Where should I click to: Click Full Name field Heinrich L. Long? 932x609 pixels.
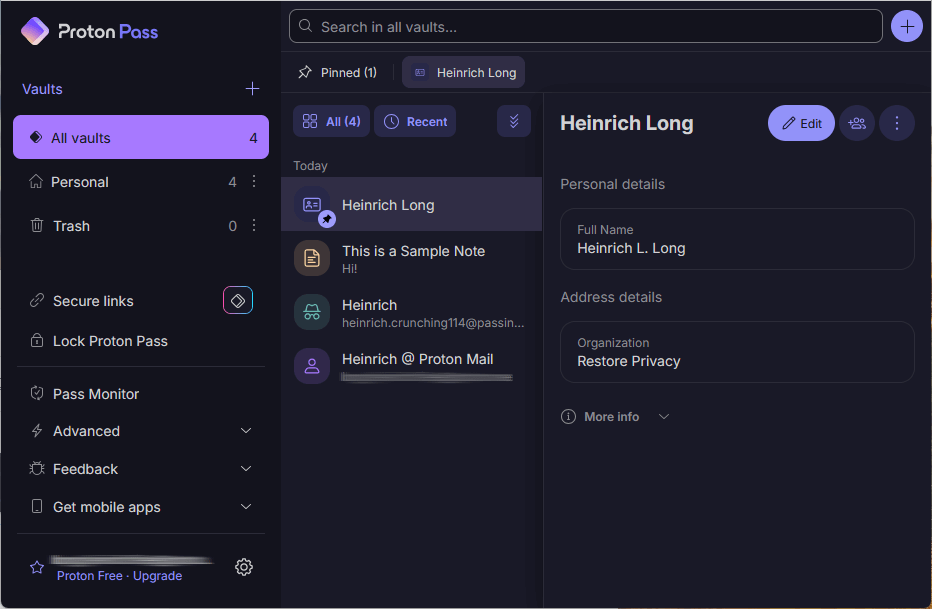pyautogui.click(x=737, y=239)
